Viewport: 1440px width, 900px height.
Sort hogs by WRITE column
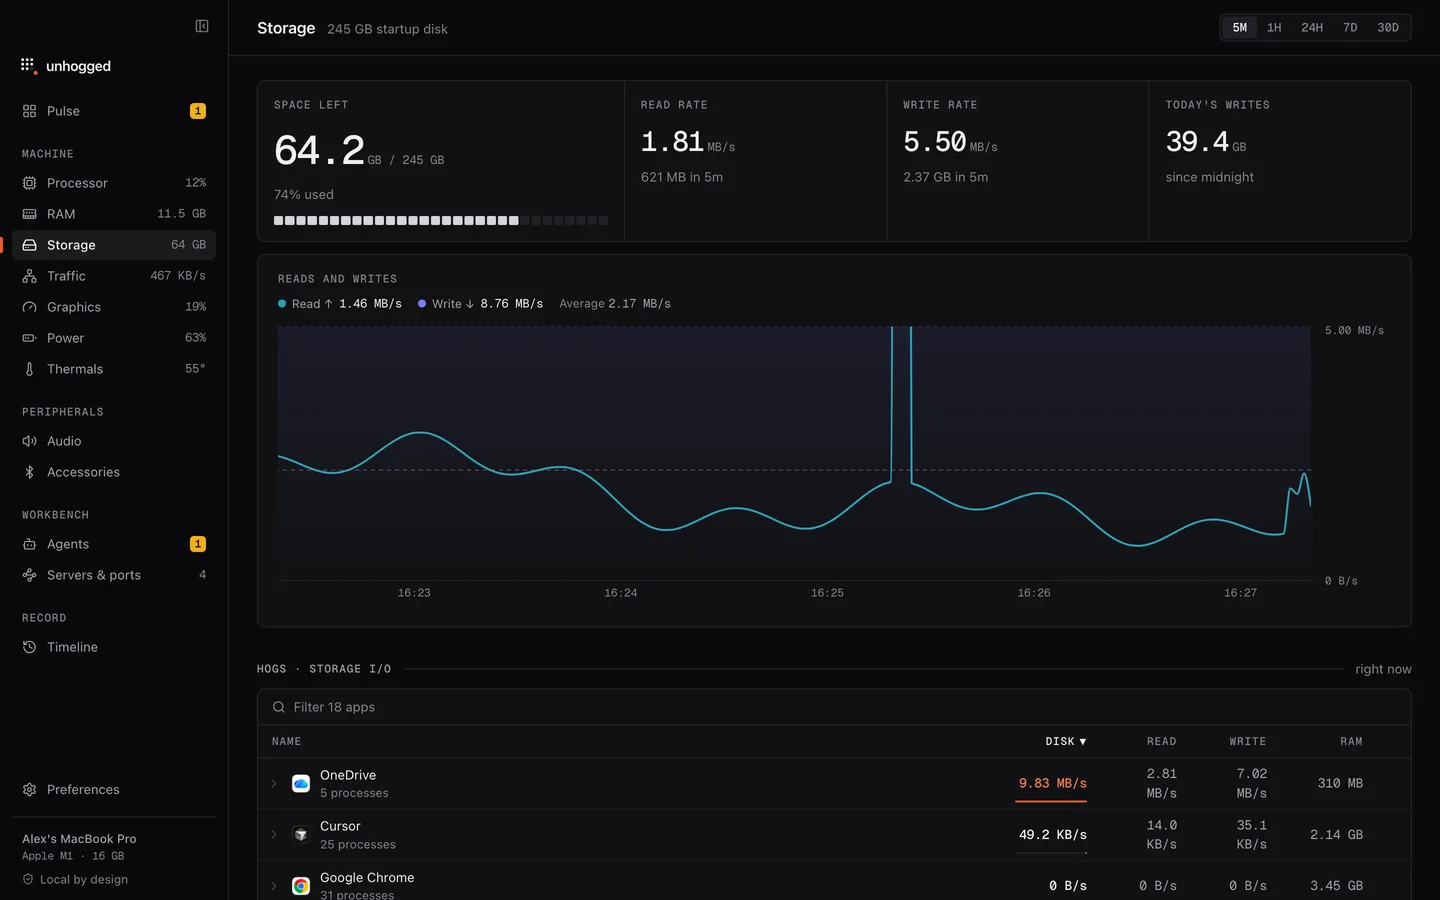[x=1247, y=742]
